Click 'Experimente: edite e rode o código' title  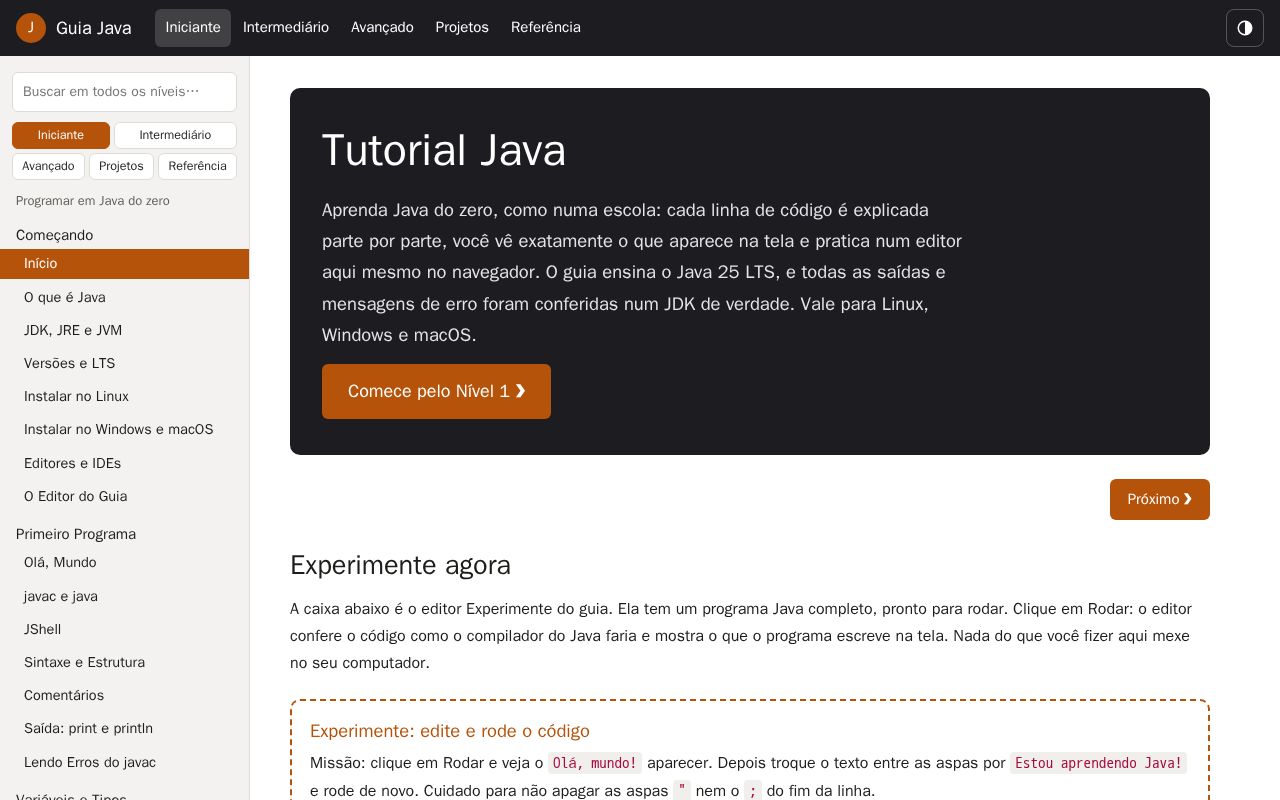[450, 731]
